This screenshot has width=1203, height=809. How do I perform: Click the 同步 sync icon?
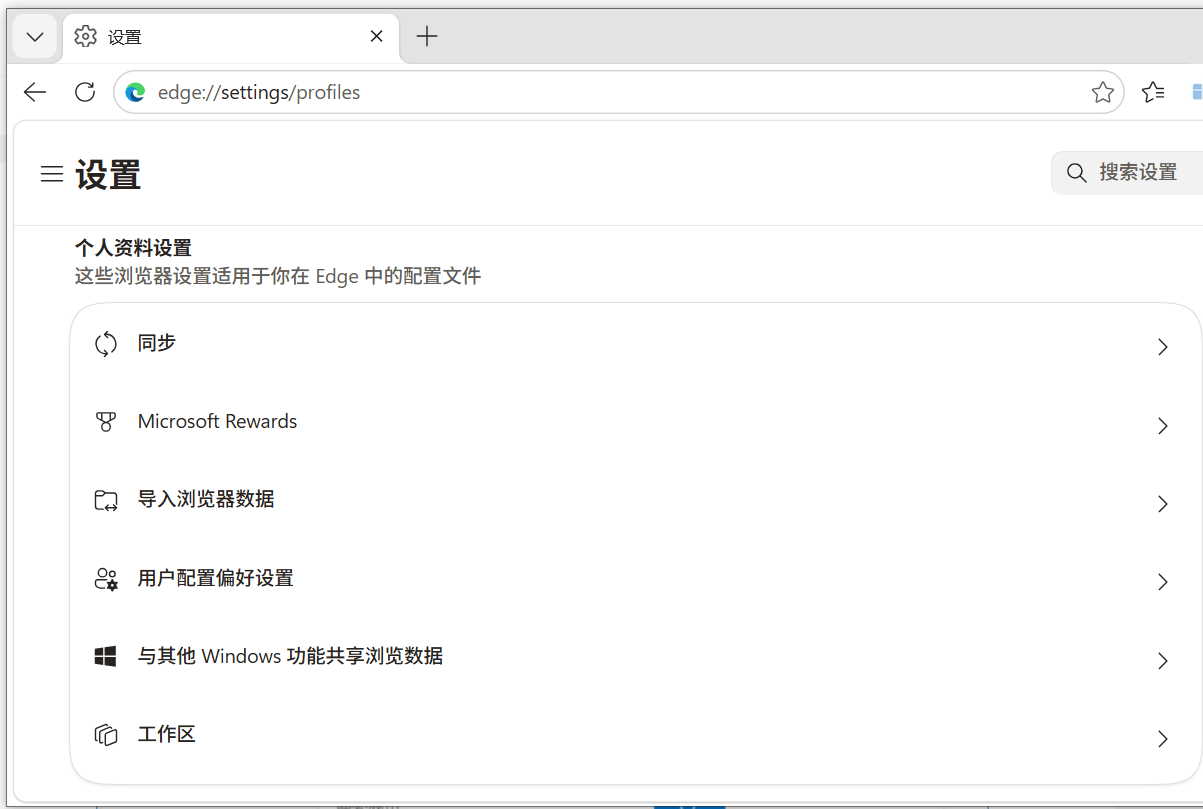[x=106, y=344]
